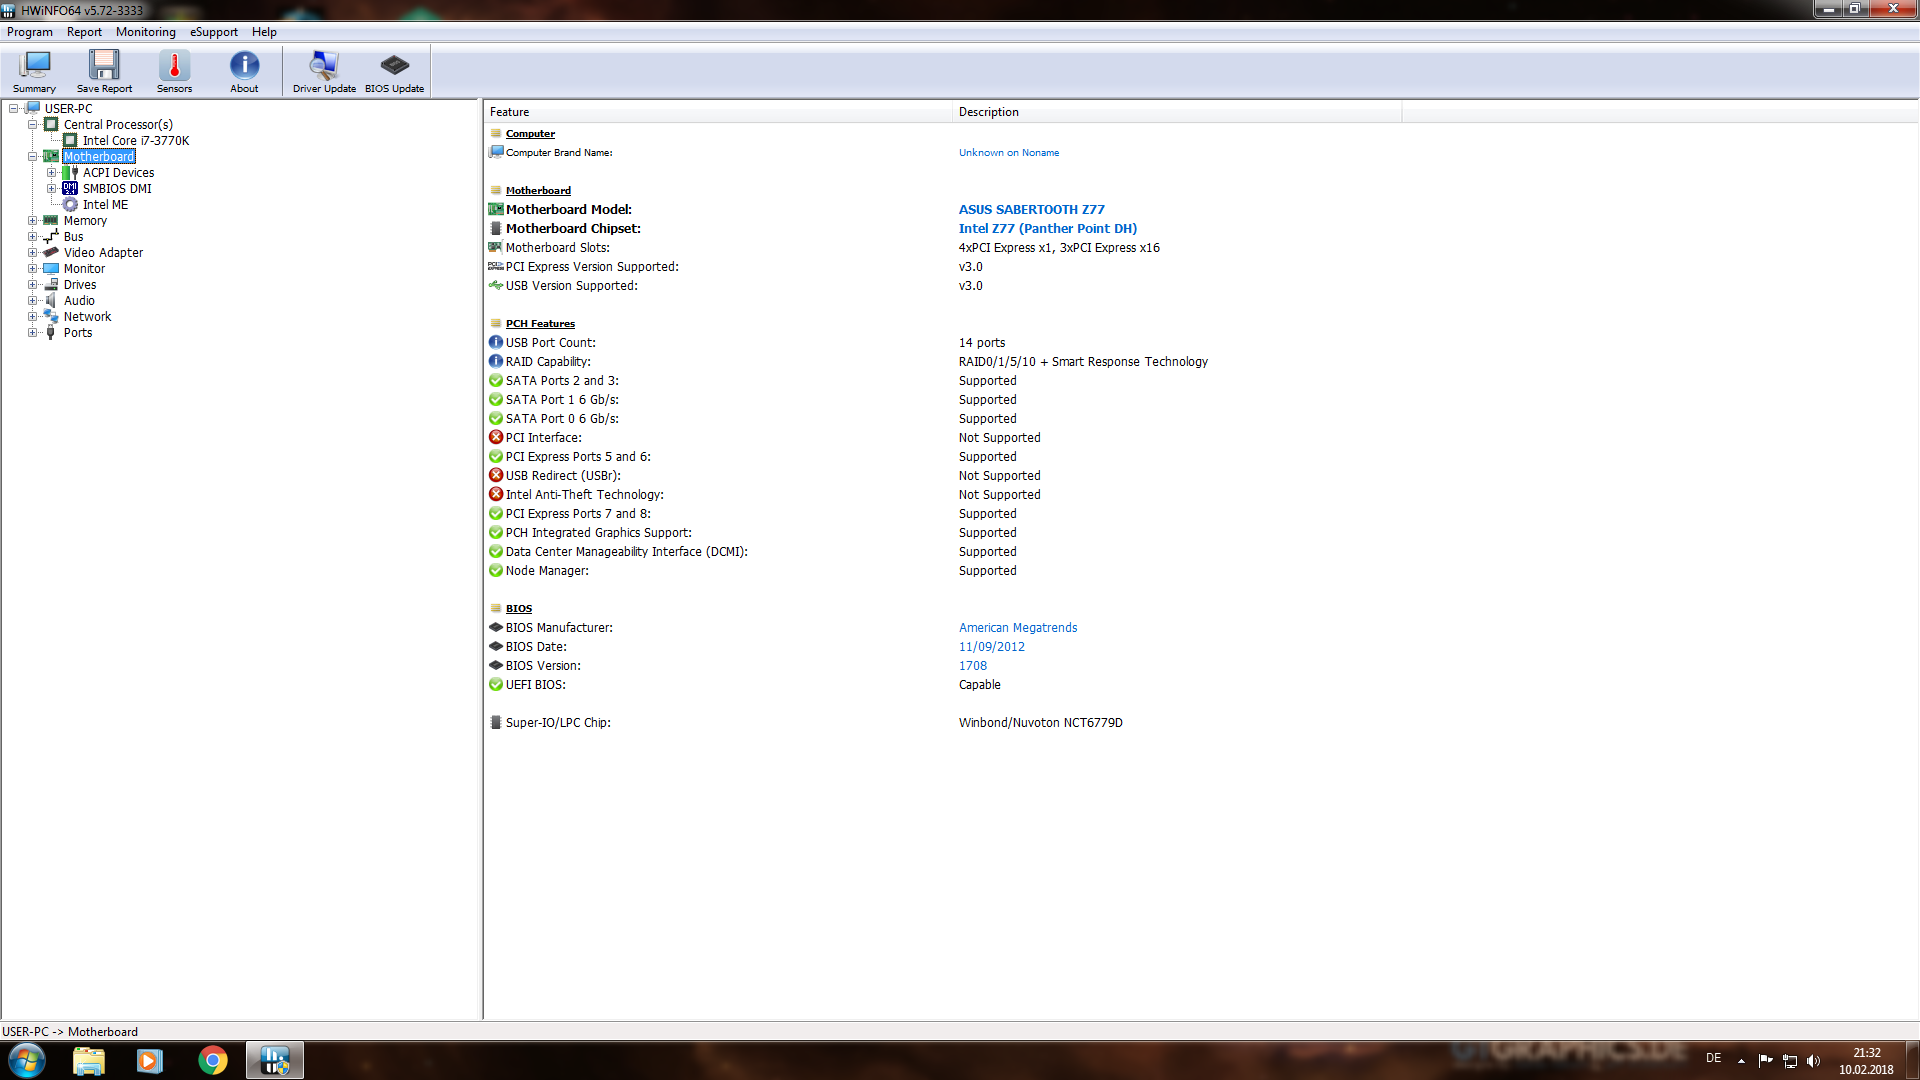
Task: Expand the SMBIOS DMI subtree
Action: [x=51, y=189]
